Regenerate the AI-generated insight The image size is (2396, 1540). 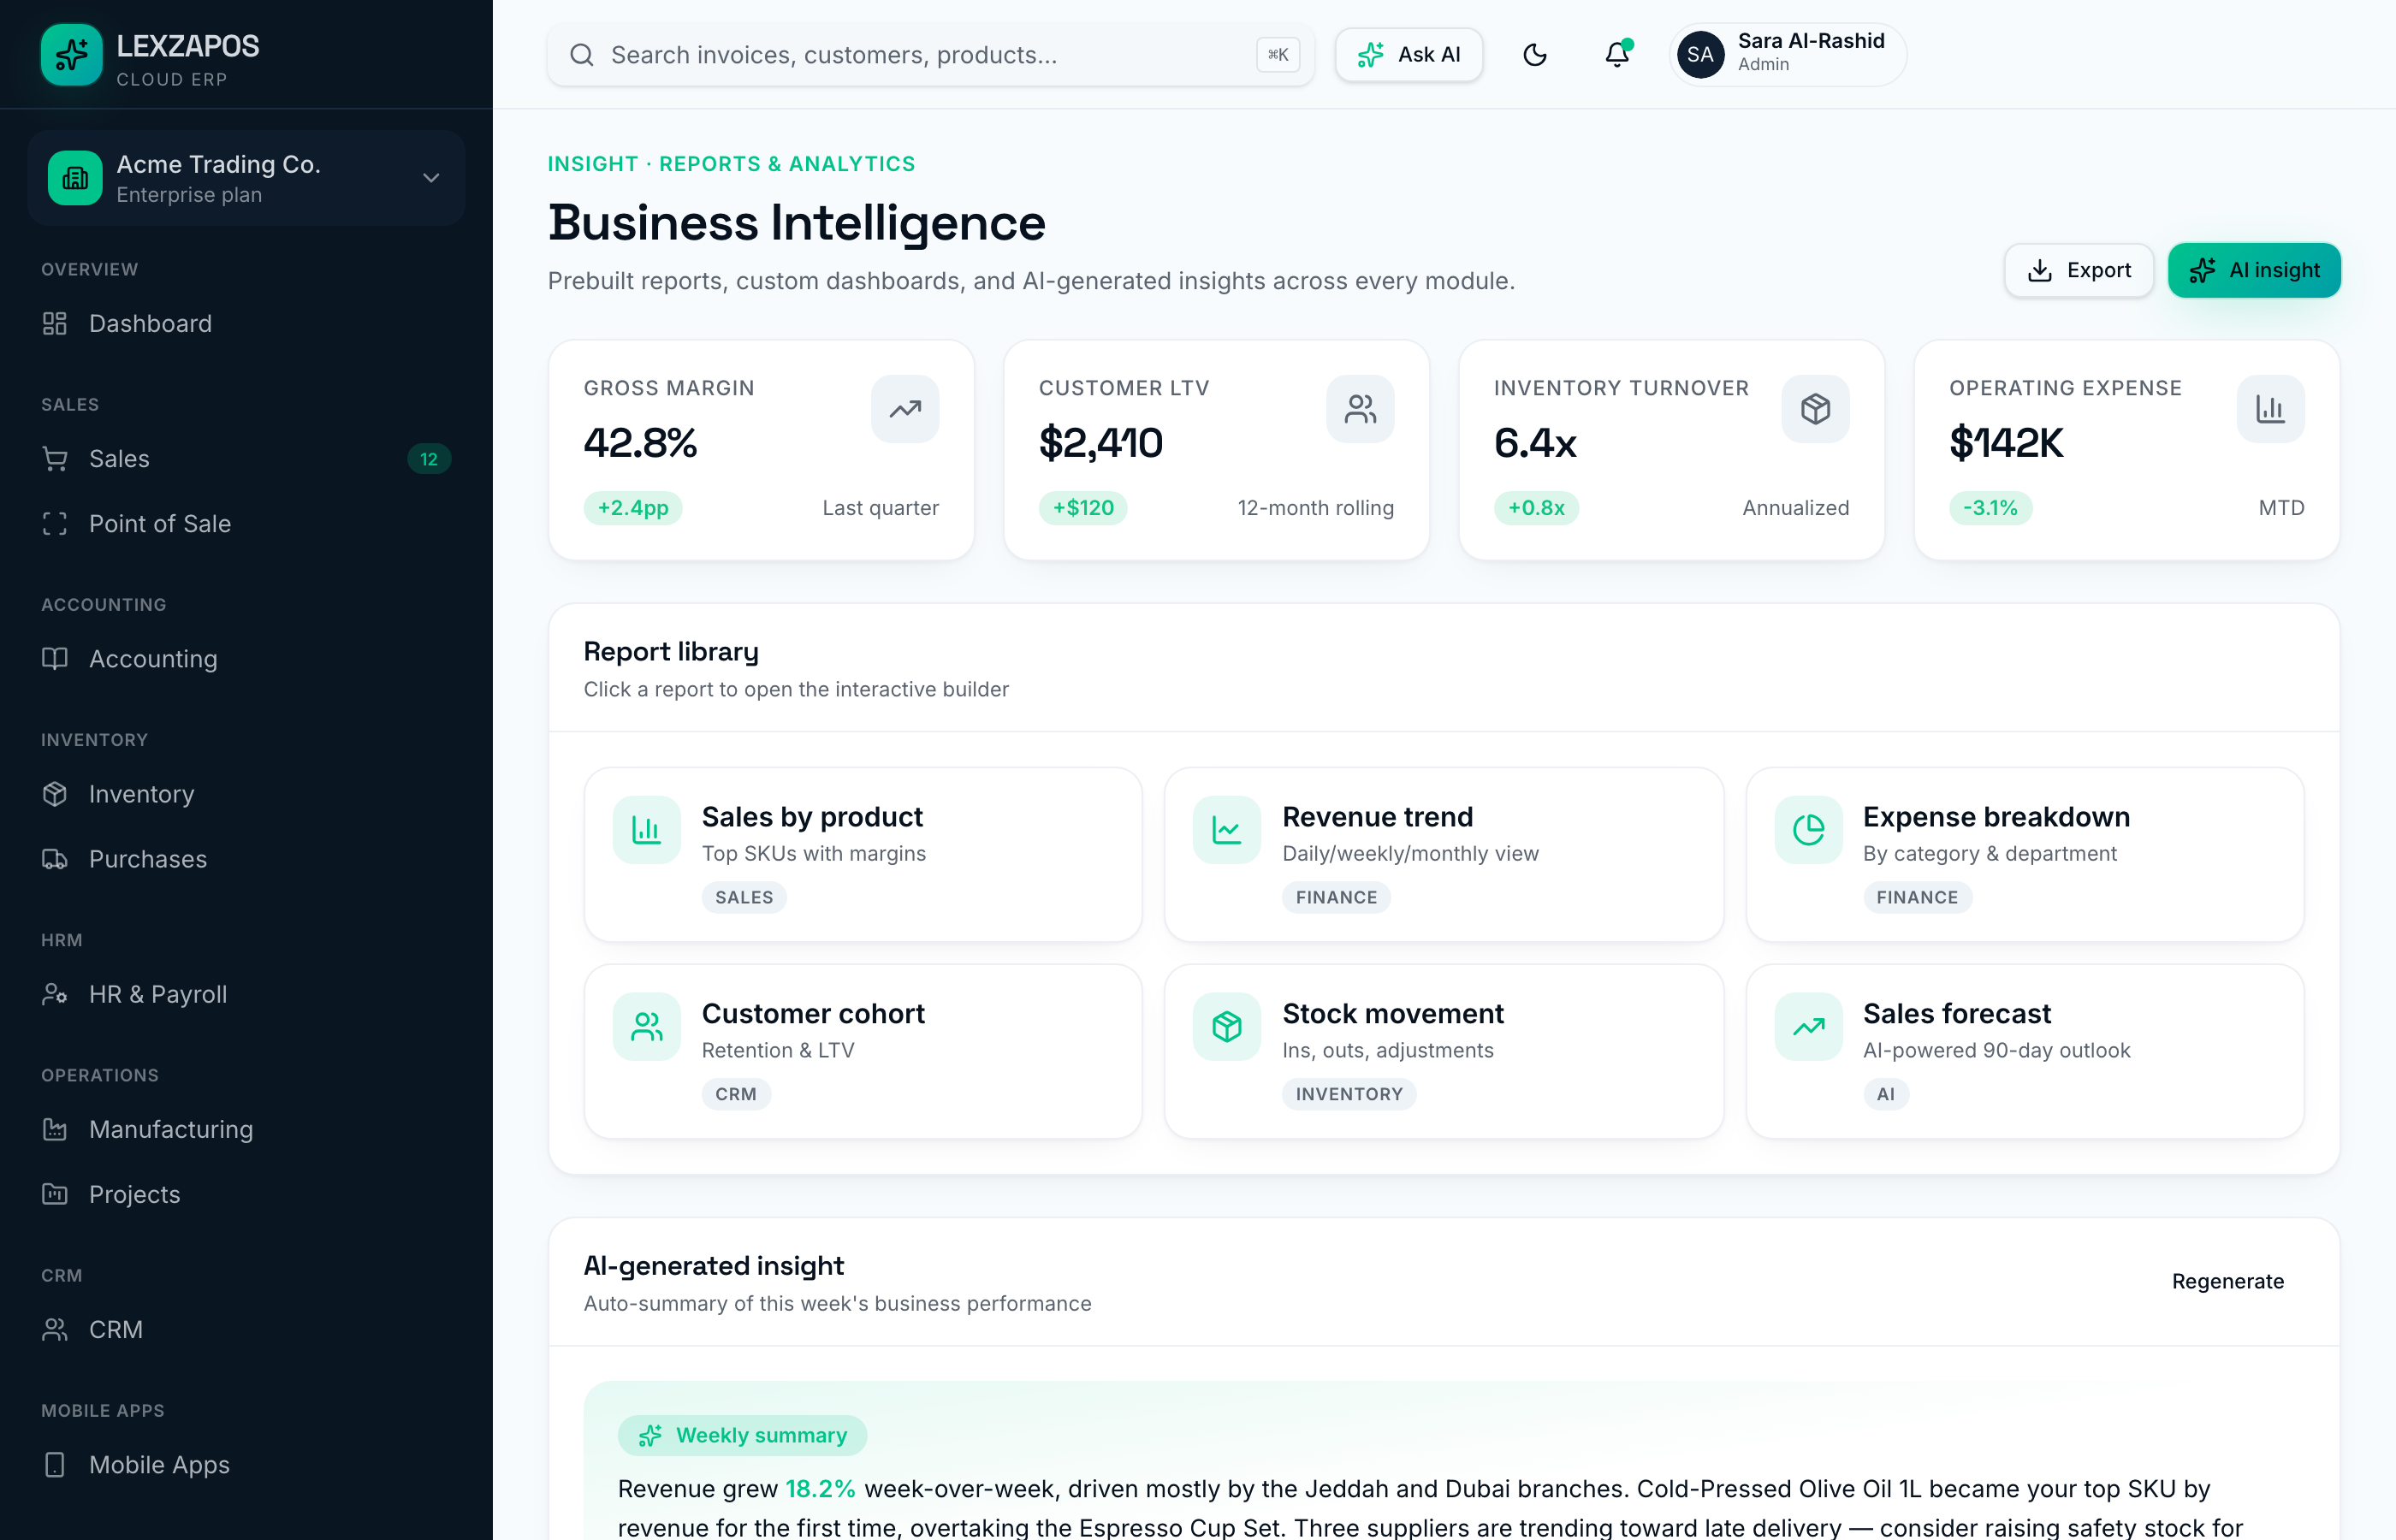(2227, 1281)
